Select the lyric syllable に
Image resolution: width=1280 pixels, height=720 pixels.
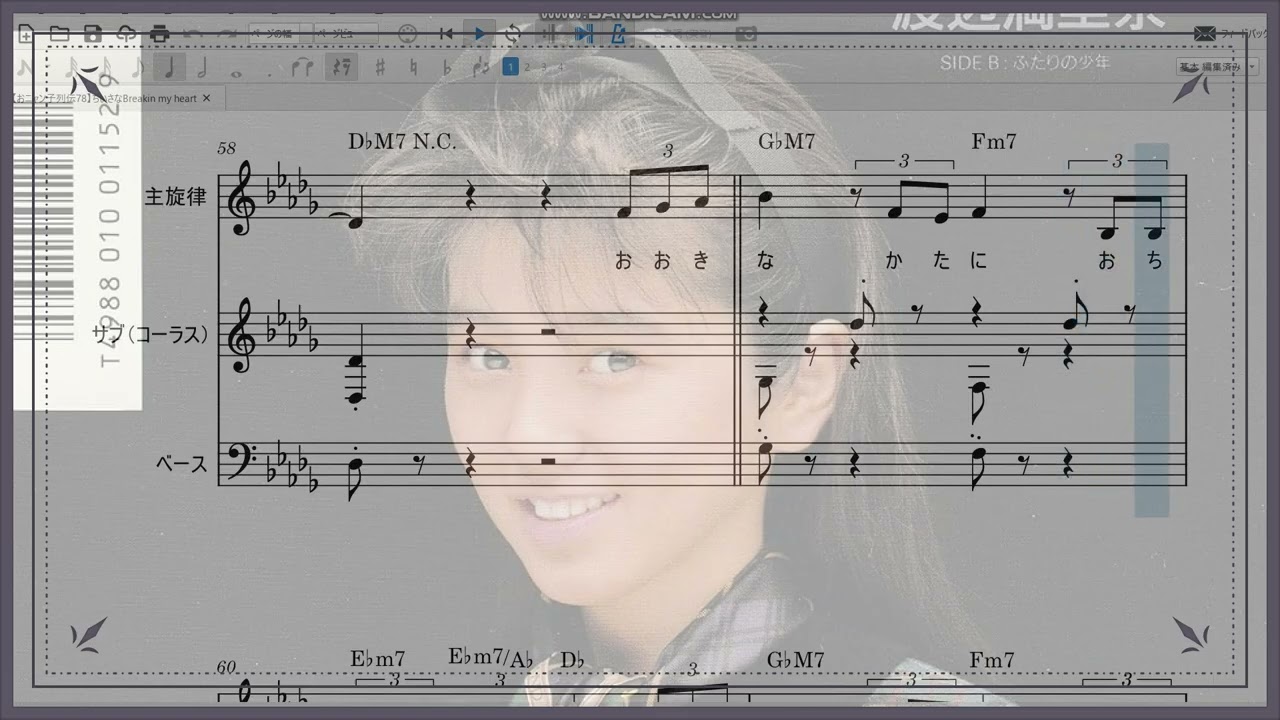[x=978, y=261]
